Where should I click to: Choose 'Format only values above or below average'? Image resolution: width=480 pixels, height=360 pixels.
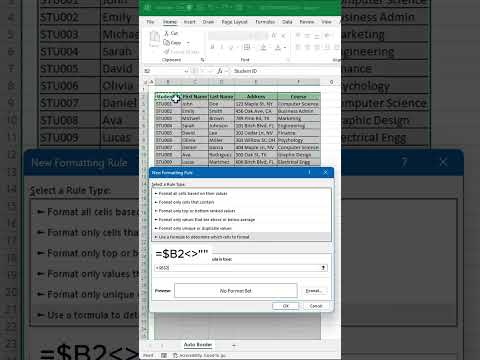tap(242, 220)
